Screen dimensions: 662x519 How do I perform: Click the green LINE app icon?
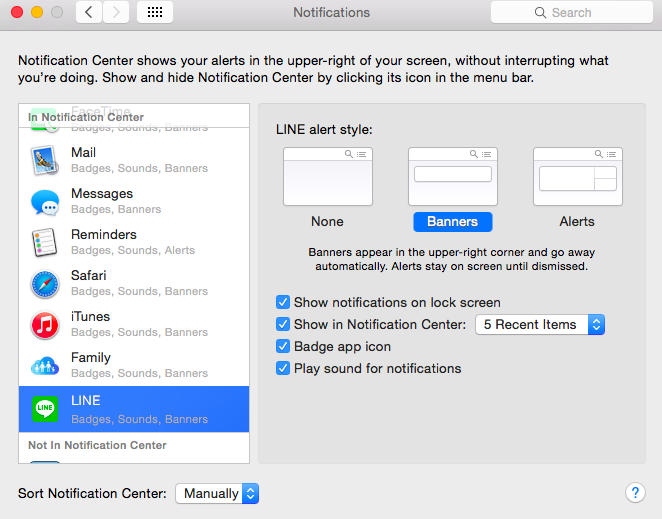point(45,408)
